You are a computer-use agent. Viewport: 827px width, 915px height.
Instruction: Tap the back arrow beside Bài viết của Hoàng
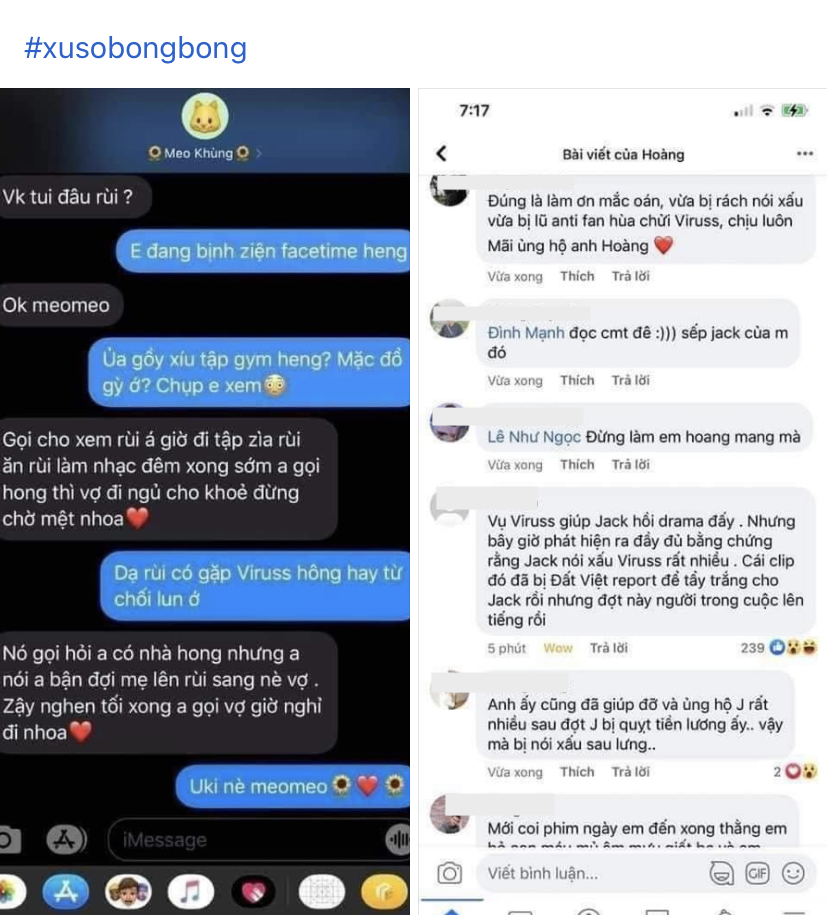coord(442,153)
